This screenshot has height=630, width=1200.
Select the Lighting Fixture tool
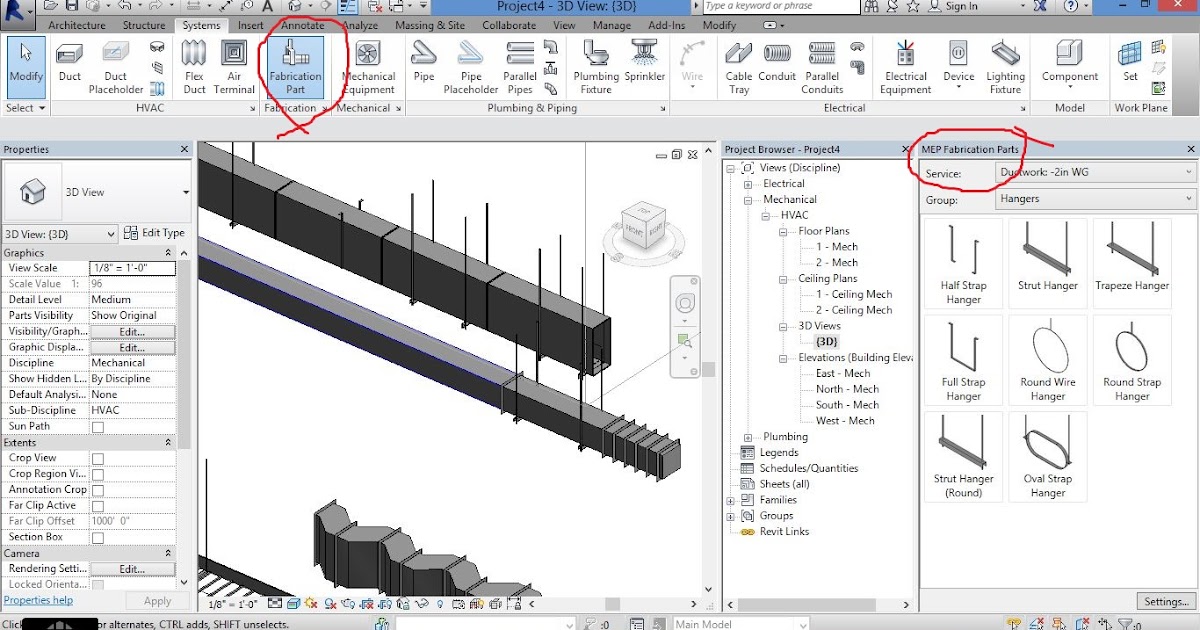tap(1005, 67)
